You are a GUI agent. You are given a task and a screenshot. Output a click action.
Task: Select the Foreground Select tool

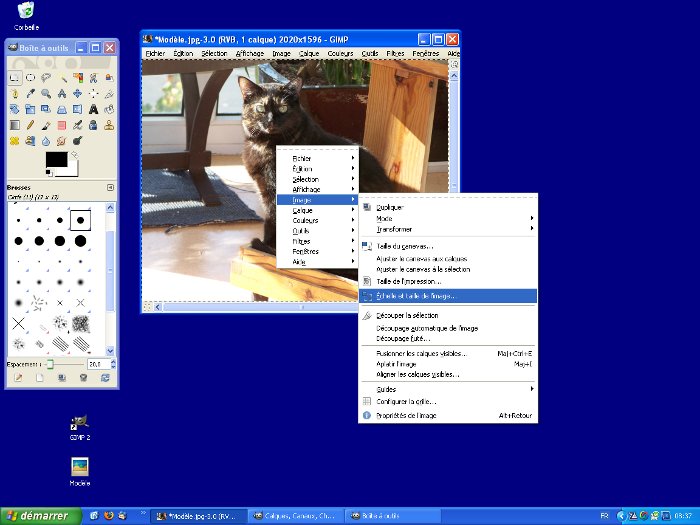[x=109, y=78]
